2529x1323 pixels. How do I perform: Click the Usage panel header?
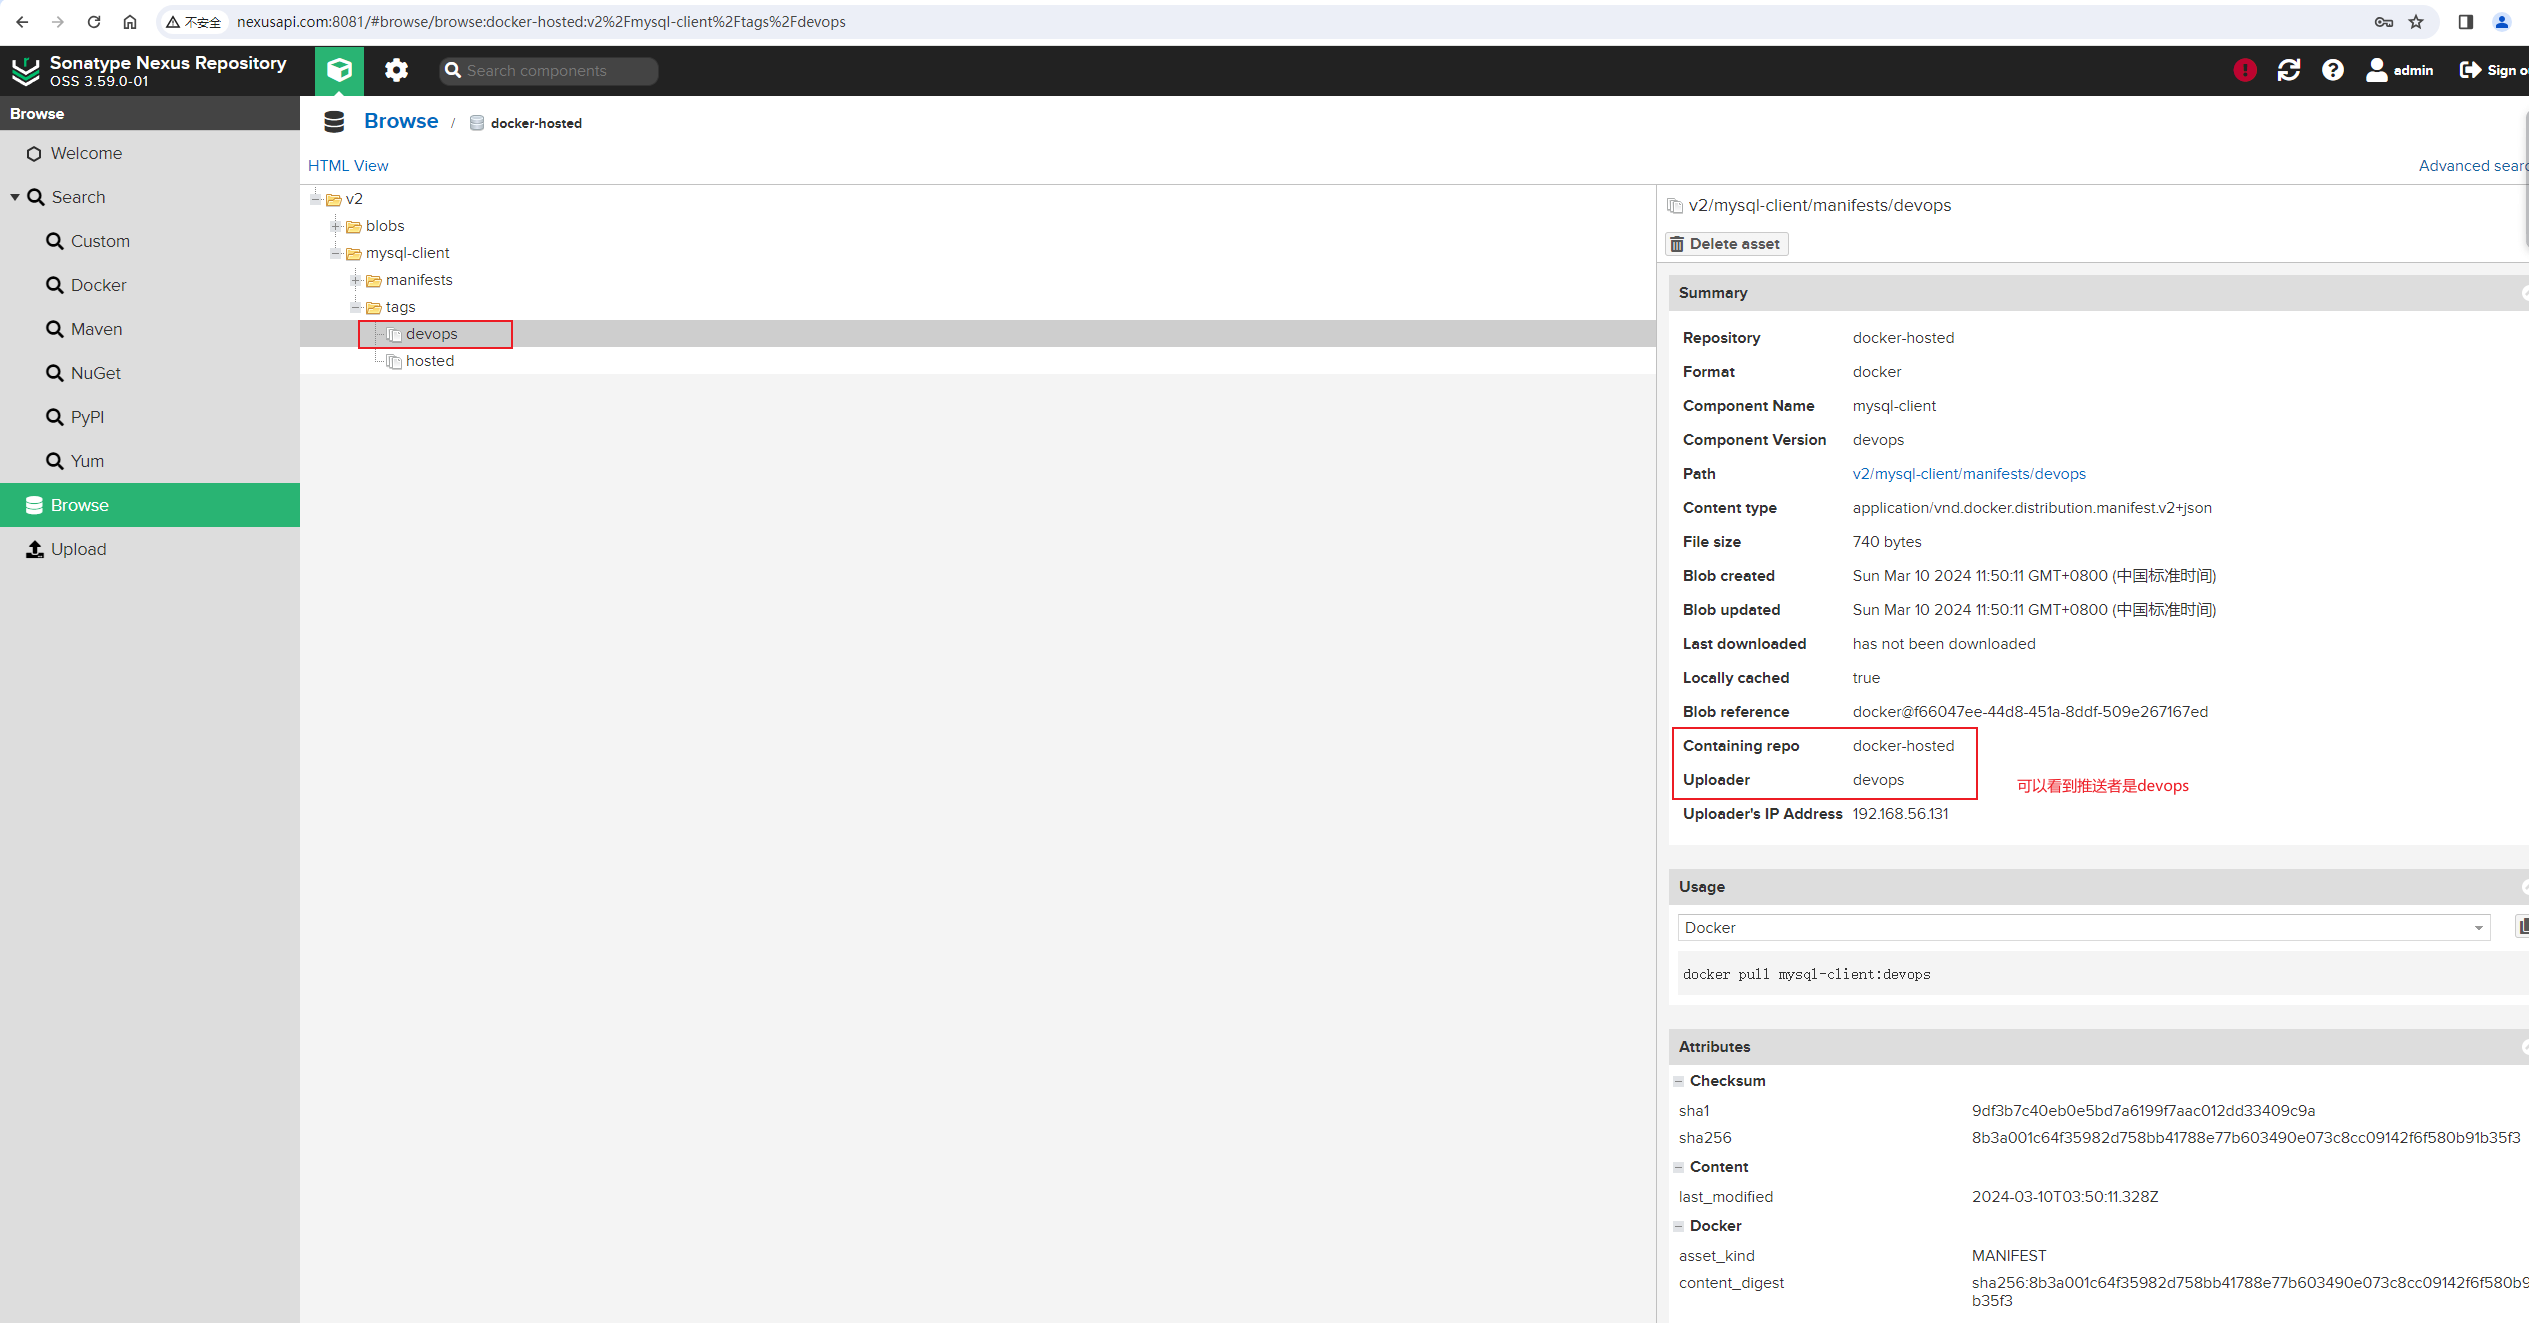[2098, 887]
